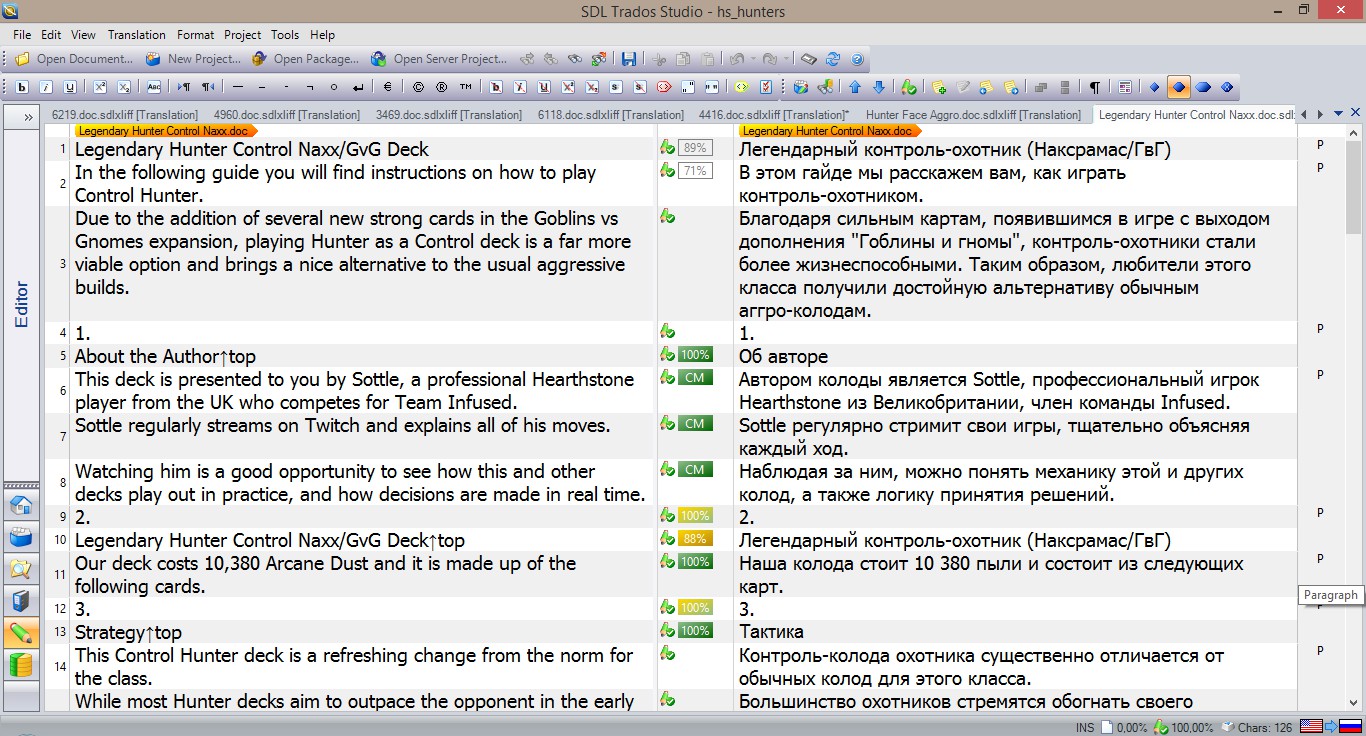This screenshot has height=736, width=1366.
Task: Switch to the 6219.doc.sdlxliff tab
Action: pos(125,115)
